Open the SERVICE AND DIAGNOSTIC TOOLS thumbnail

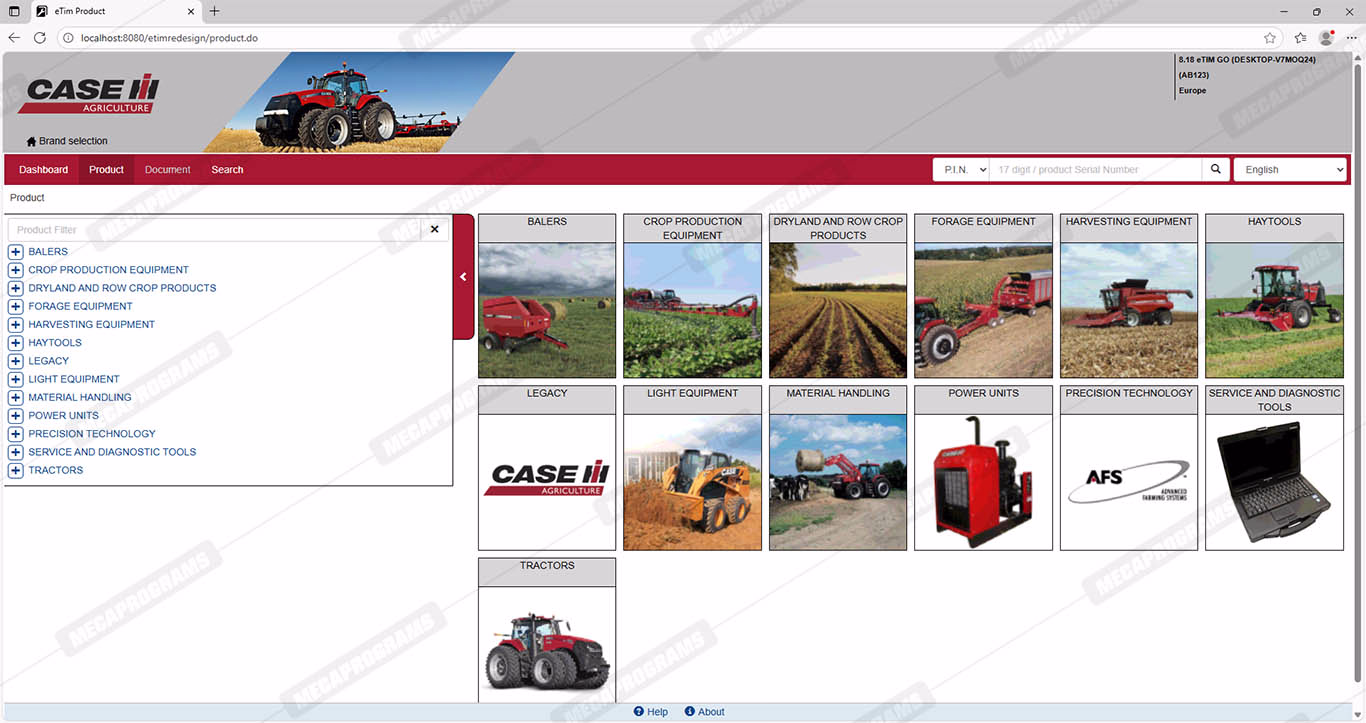coord(1274,468)
